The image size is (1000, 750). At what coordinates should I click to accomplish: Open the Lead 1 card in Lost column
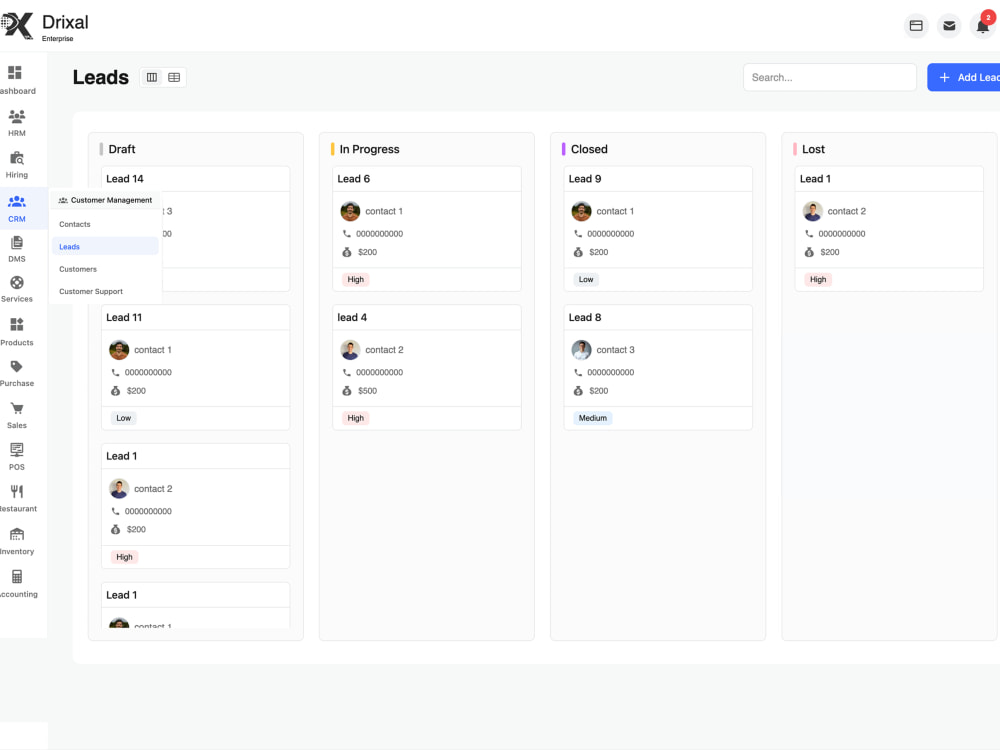[815, 179]
